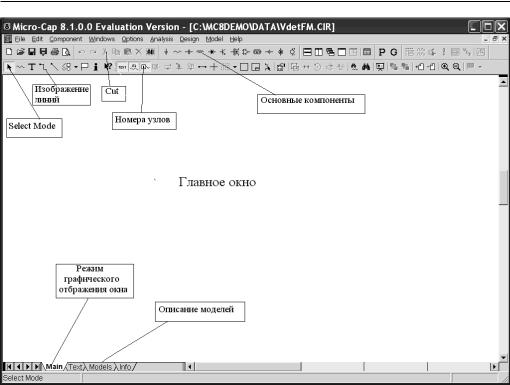510x385 pixels.
Task: Open a file with folder icon
Action: [x=20, y=52]
